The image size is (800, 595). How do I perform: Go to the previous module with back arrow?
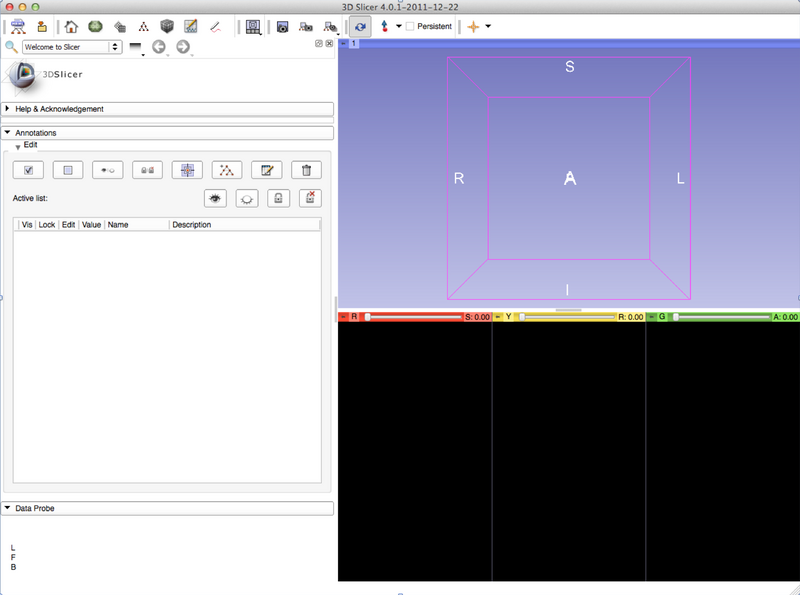[159, 47]
